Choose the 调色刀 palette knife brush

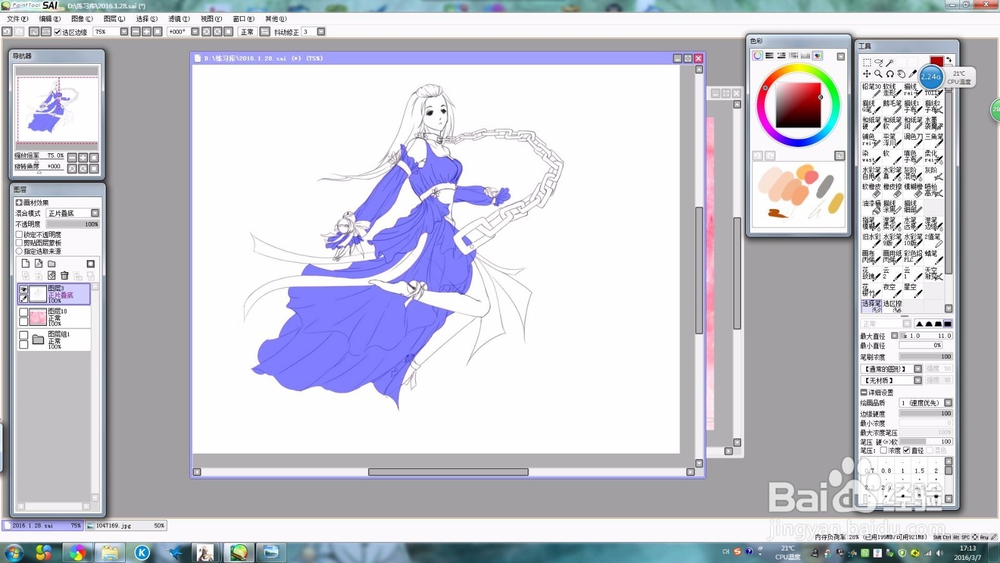click(x=913, y=140)
